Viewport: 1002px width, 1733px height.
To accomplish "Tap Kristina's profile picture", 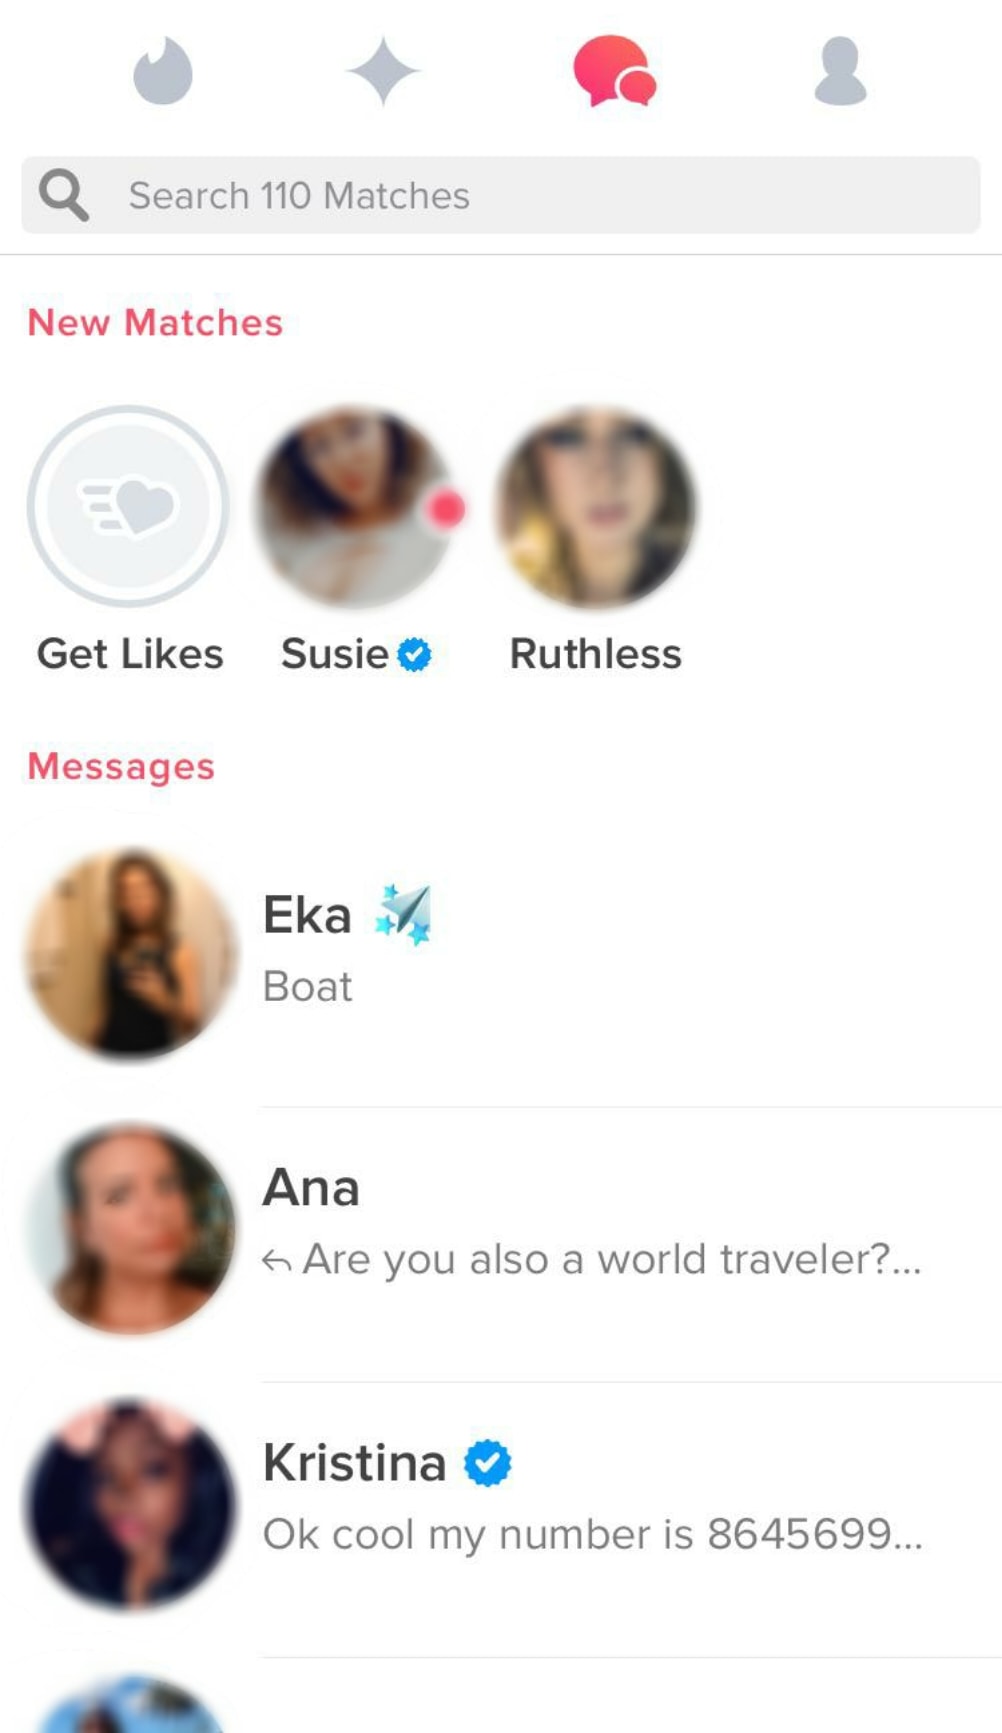I will pos(130,1503).
